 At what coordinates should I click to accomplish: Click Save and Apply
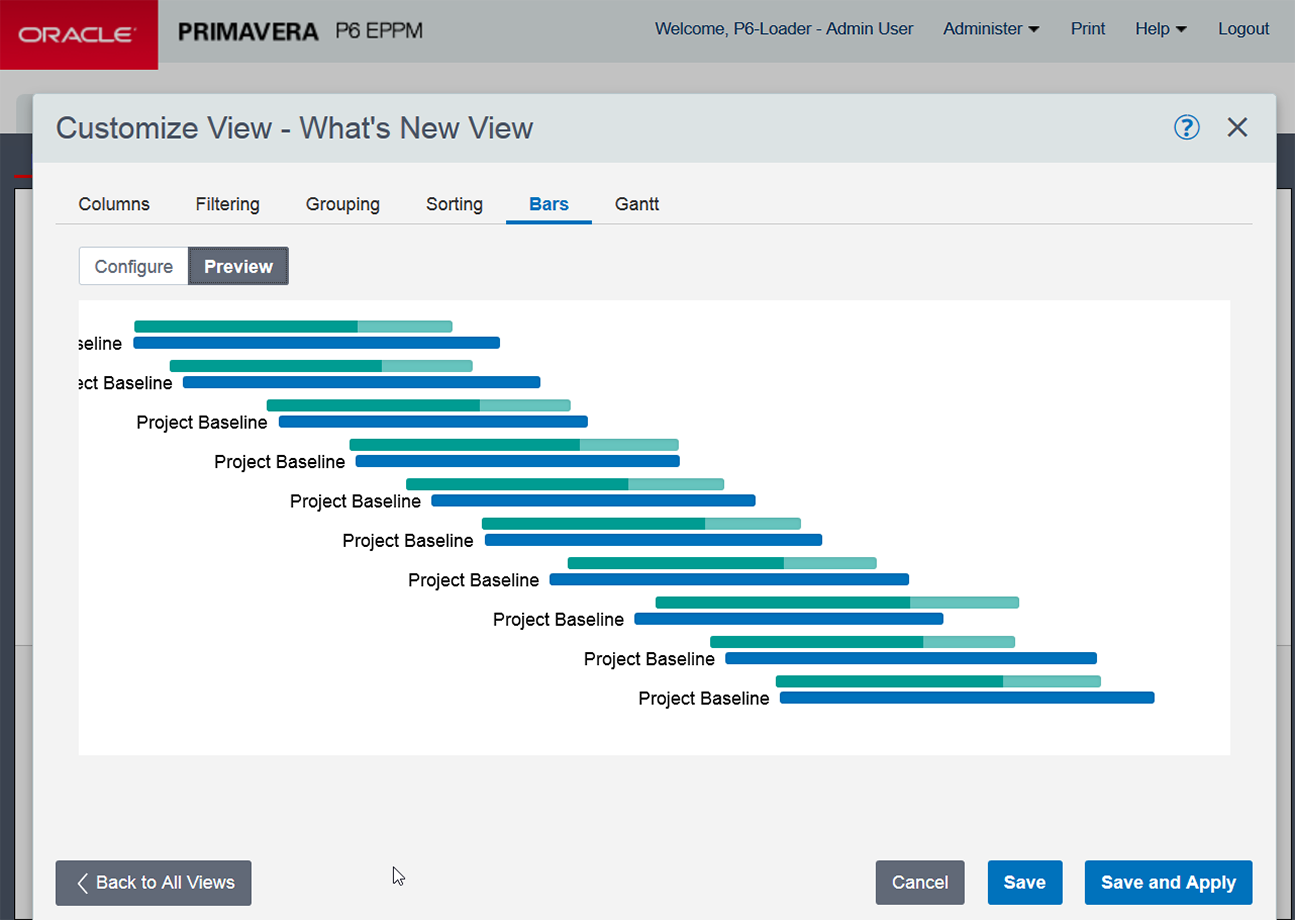click(x=1168, y=883)
